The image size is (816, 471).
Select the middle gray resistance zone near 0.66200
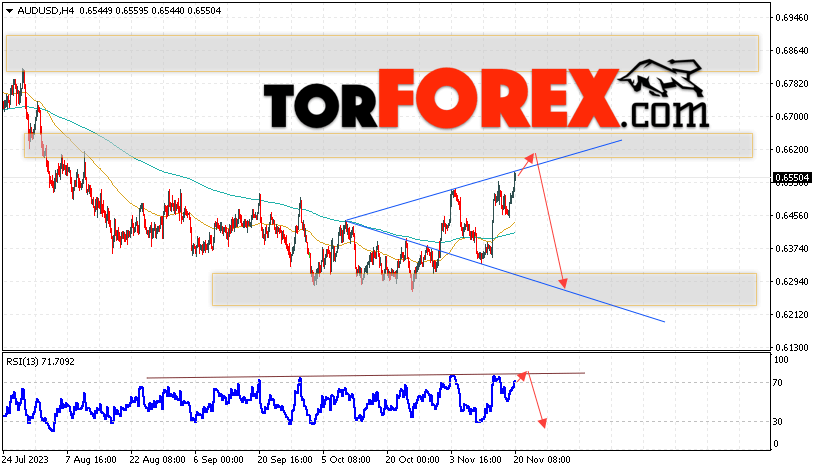[388, 145]
